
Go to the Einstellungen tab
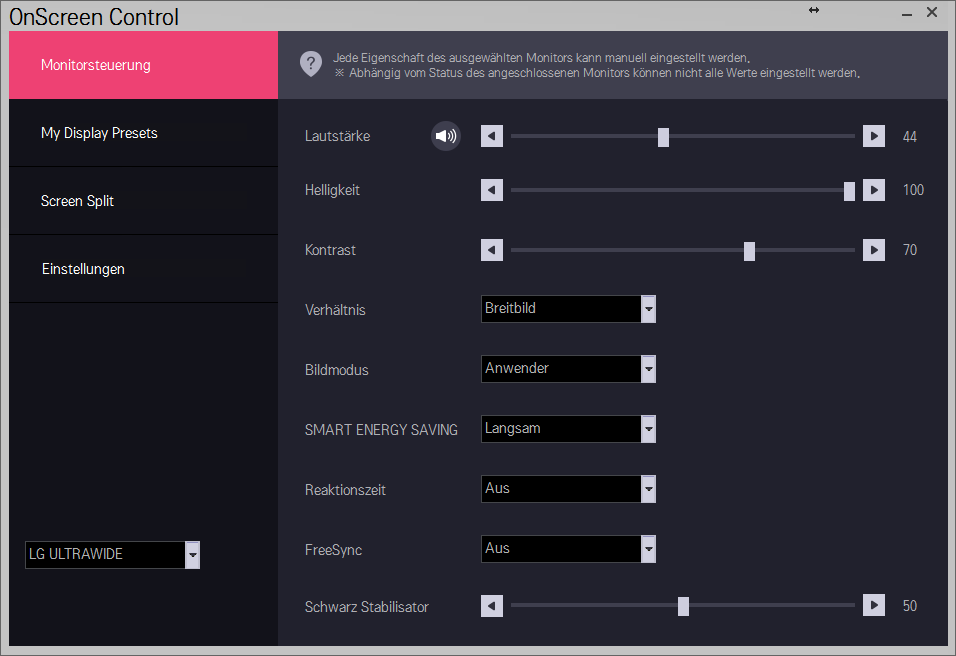(x=143, y=269)
